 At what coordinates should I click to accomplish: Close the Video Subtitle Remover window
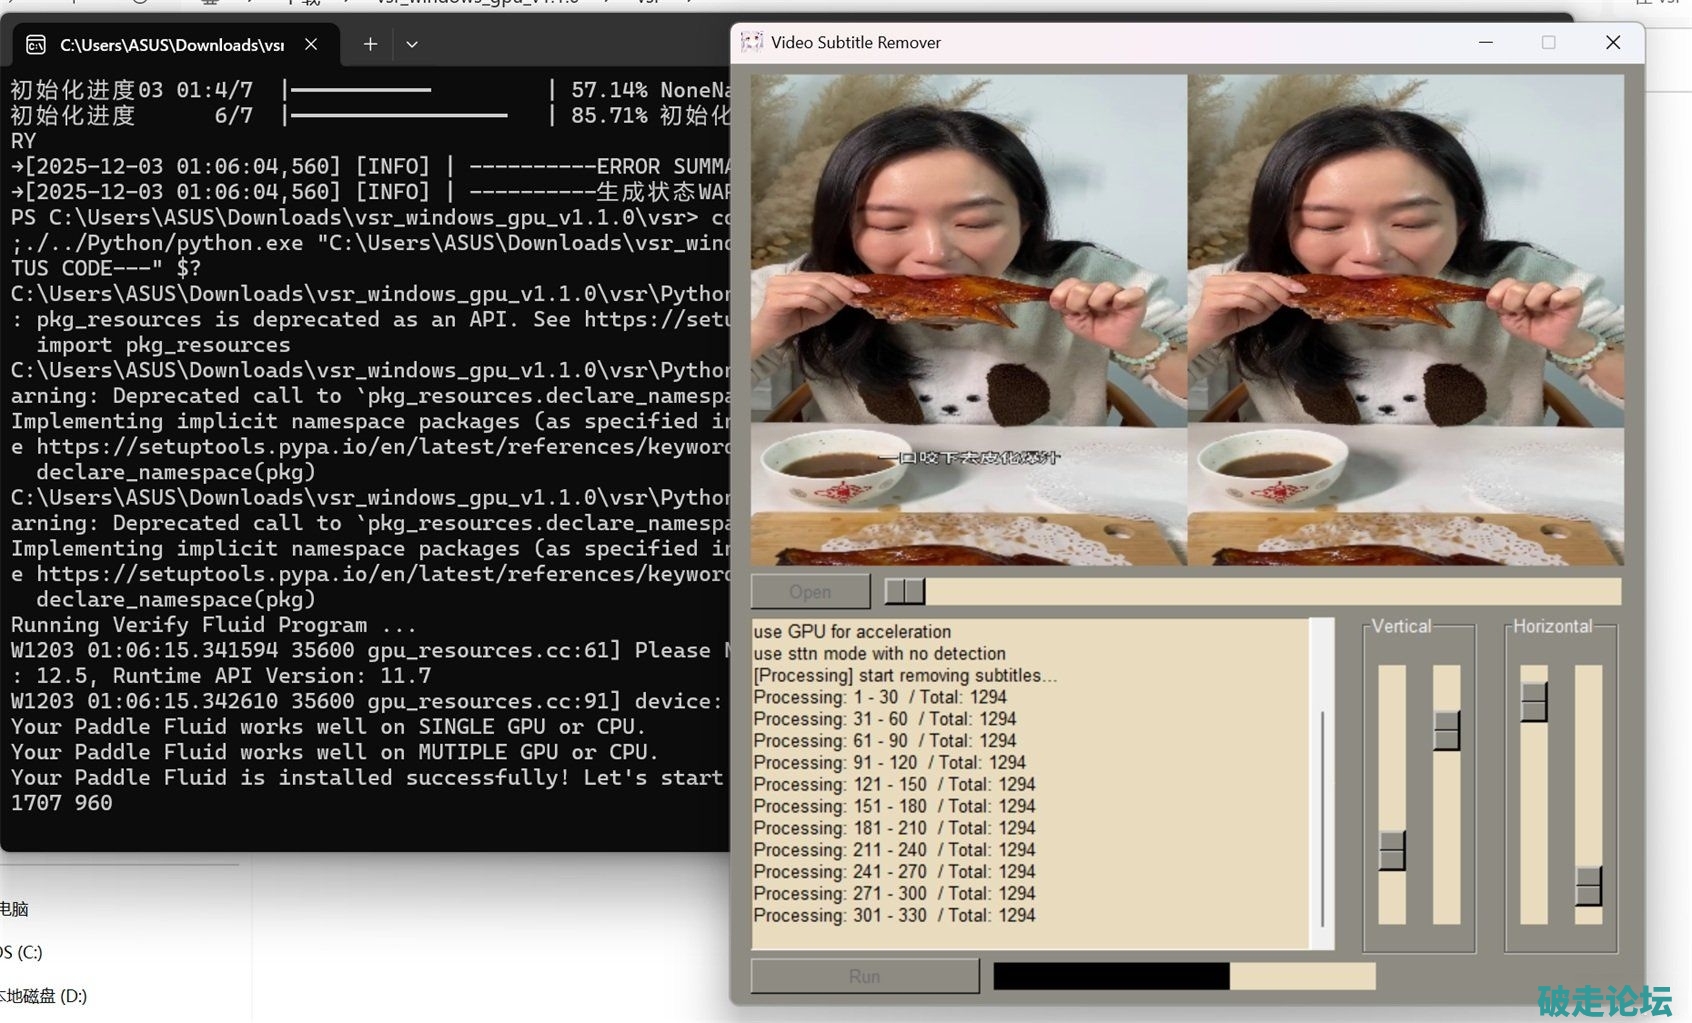pos(1612,42)
